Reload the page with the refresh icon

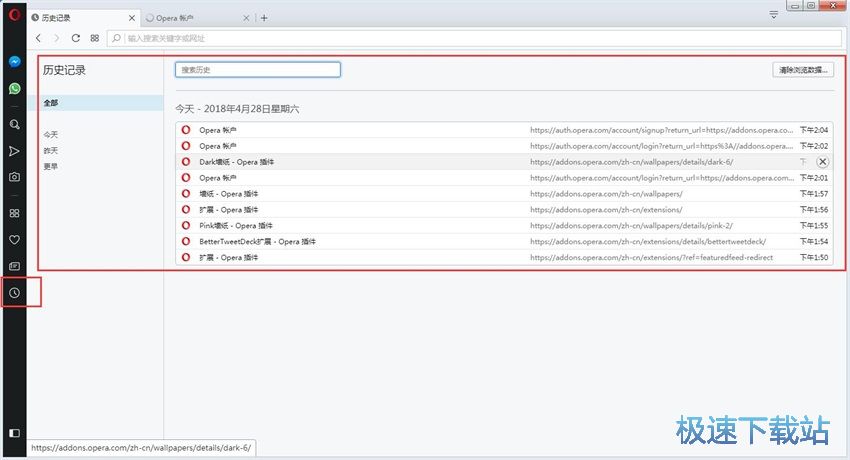click(x=76, y=38)
